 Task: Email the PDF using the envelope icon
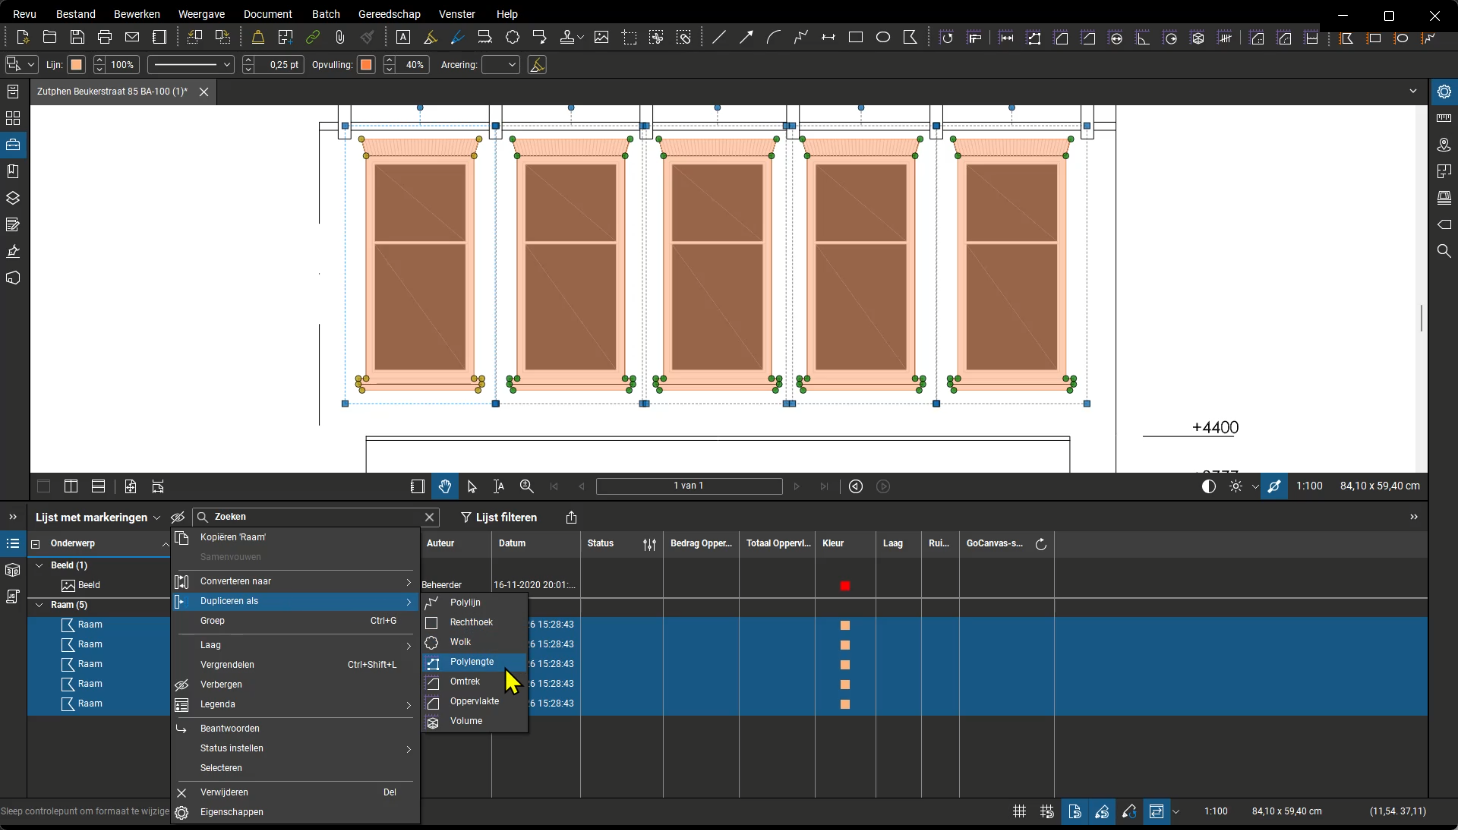coord(132,37)
